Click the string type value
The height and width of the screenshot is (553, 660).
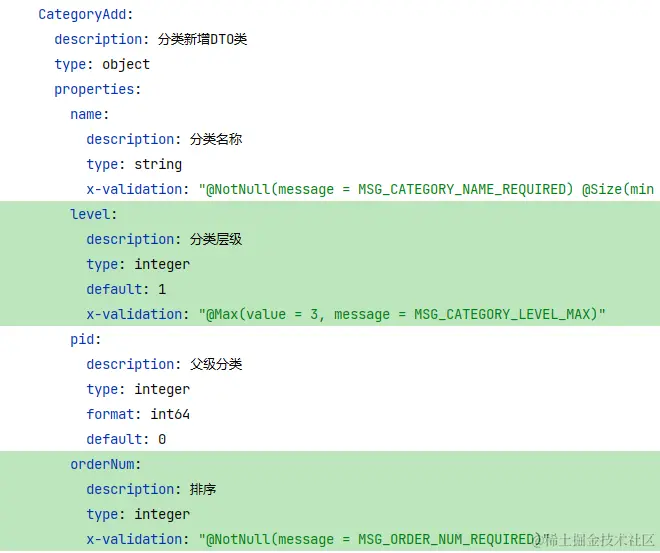[x=158, y=164]
